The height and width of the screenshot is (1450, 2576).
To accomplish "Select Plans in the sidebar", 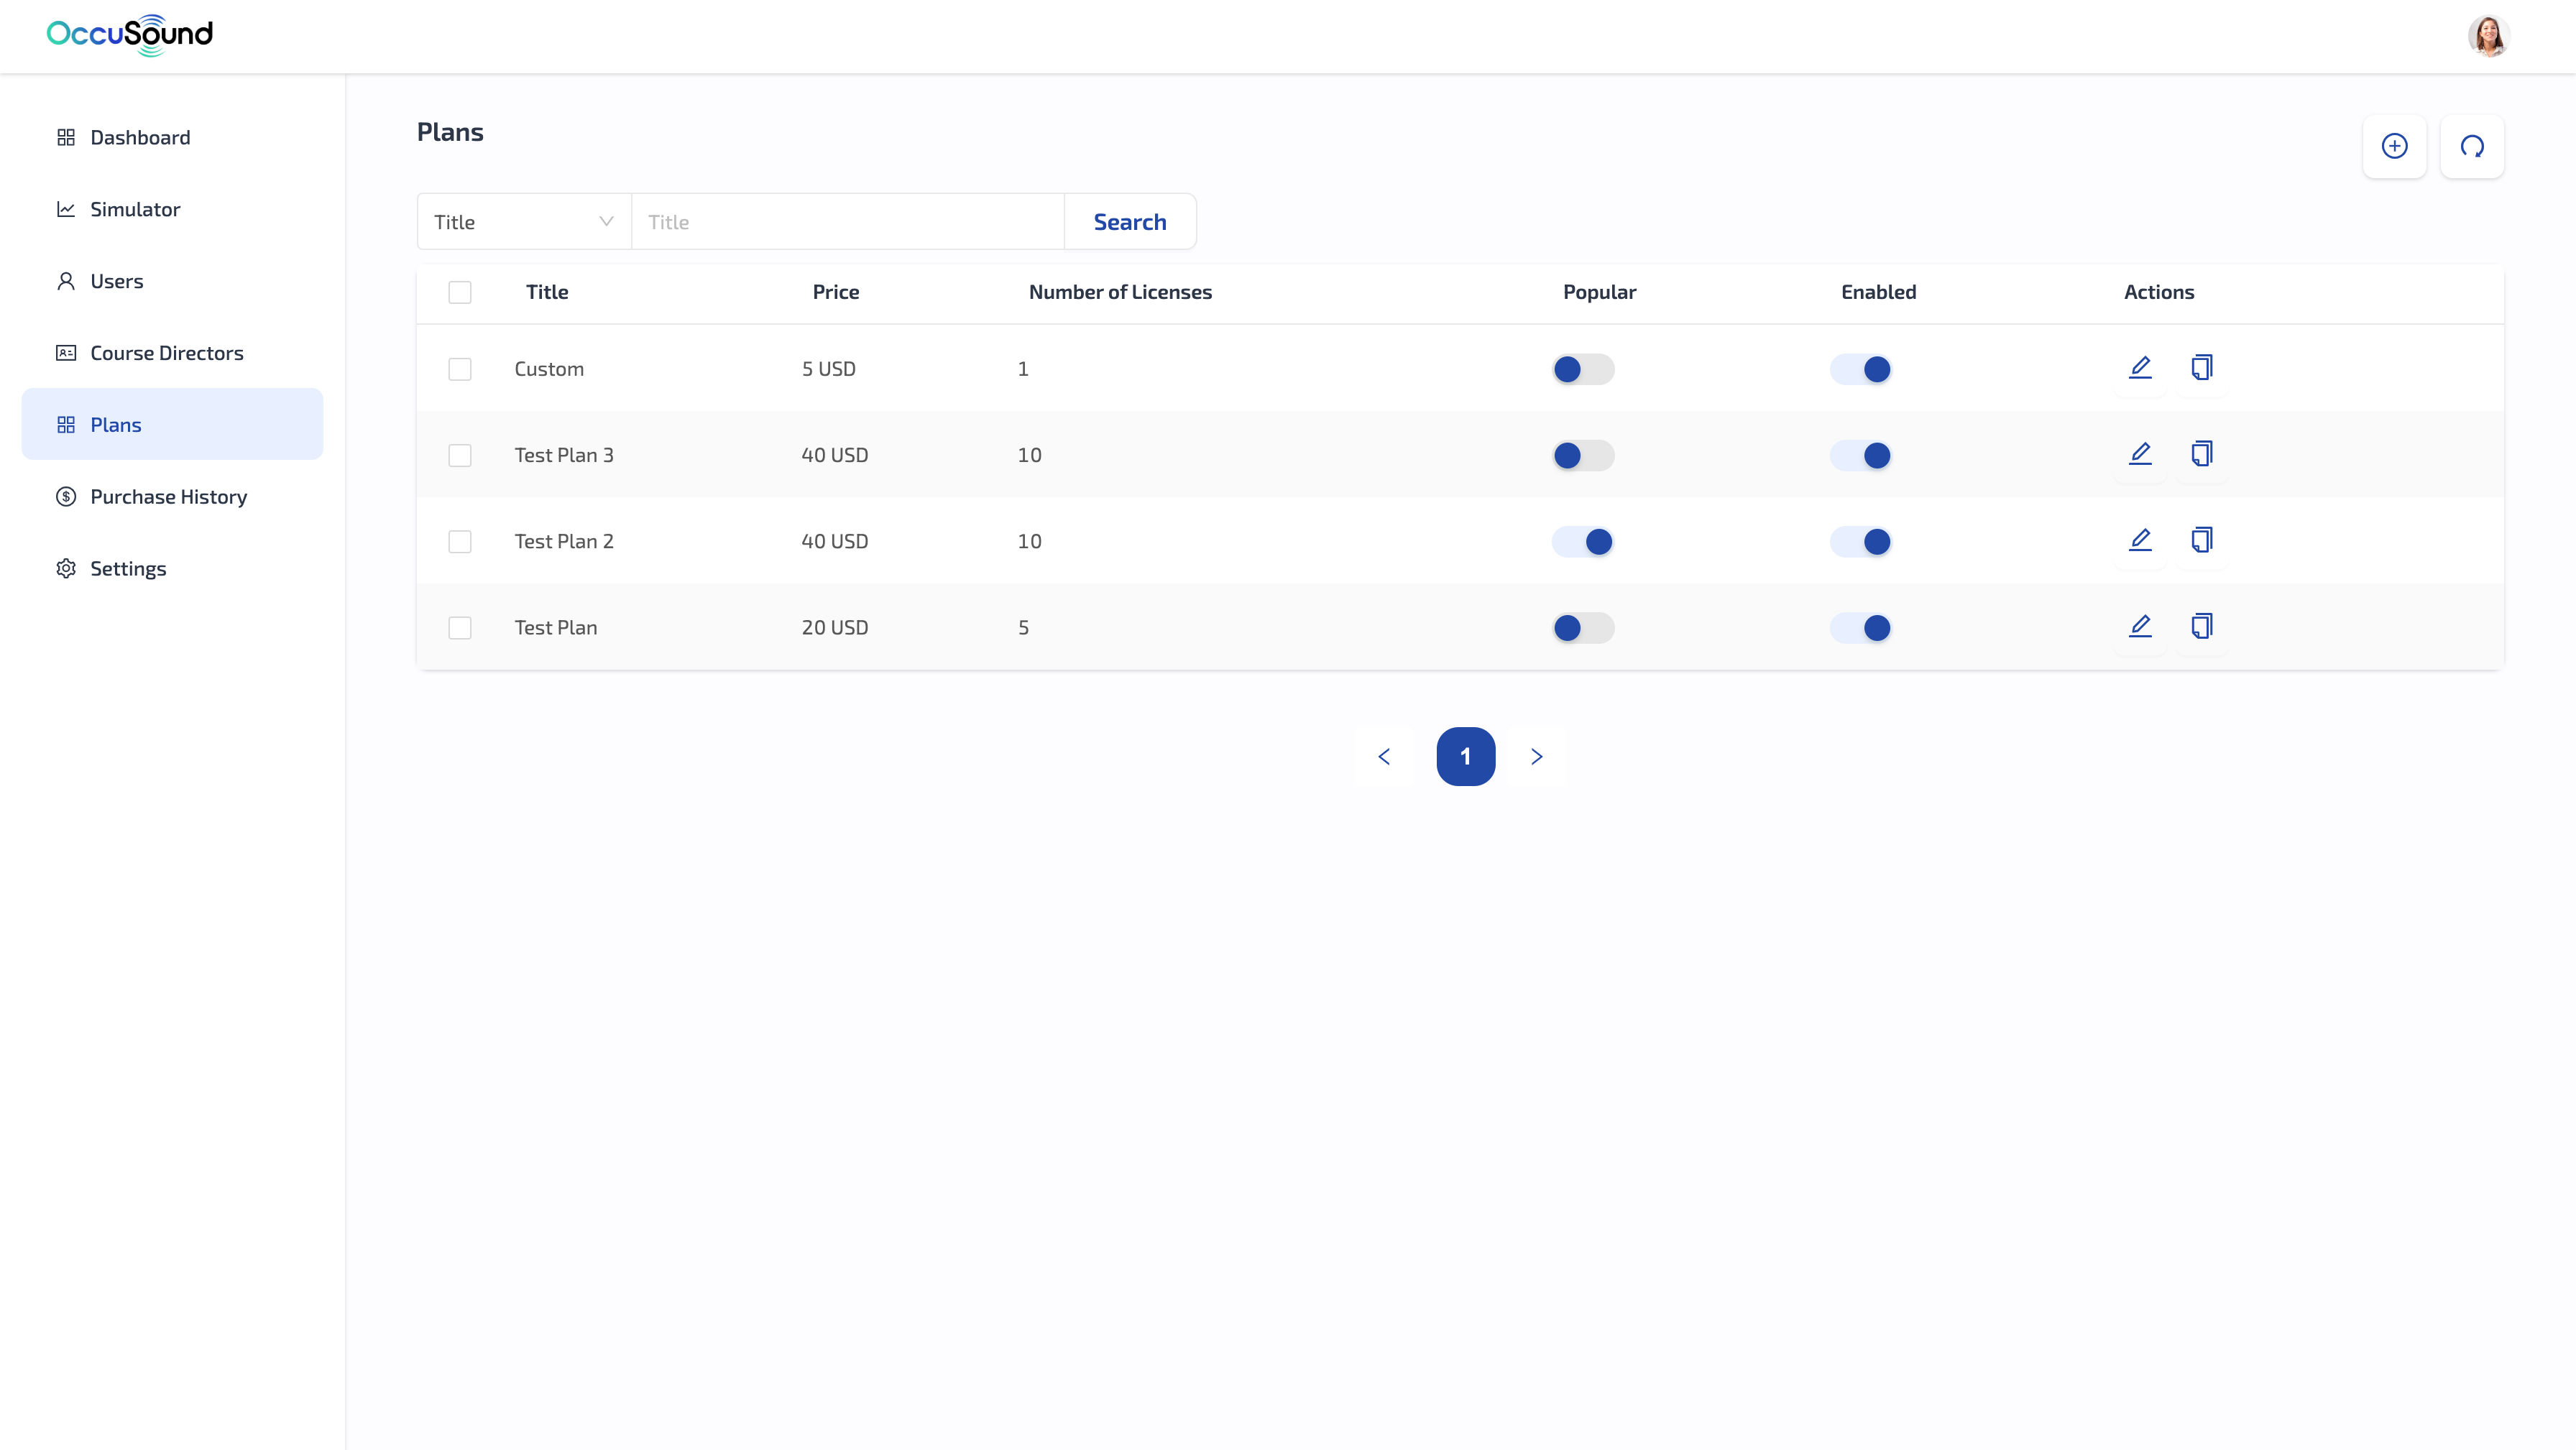I will pos(172,425).
